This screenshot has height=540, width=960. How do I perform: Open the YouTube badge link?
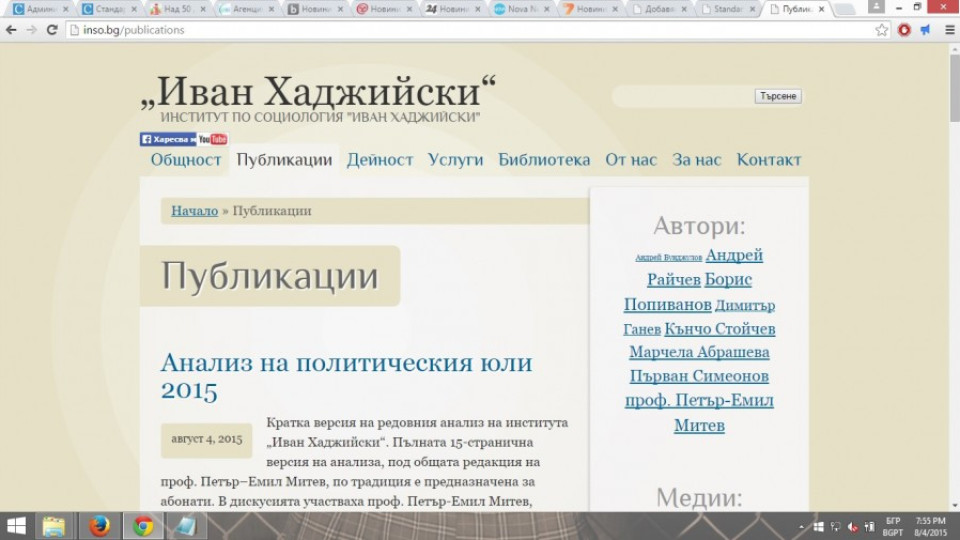click(x=212, y=139)
